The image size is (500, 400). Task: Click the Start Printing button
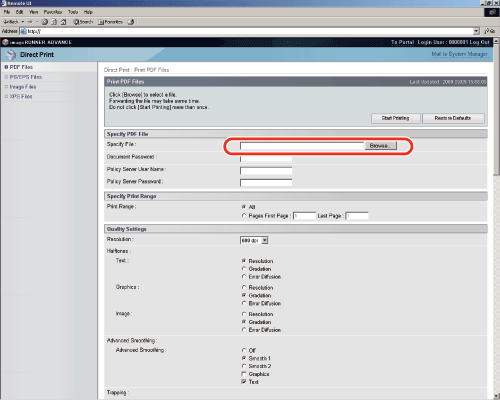pyautogui.click(x=396, y=118)
